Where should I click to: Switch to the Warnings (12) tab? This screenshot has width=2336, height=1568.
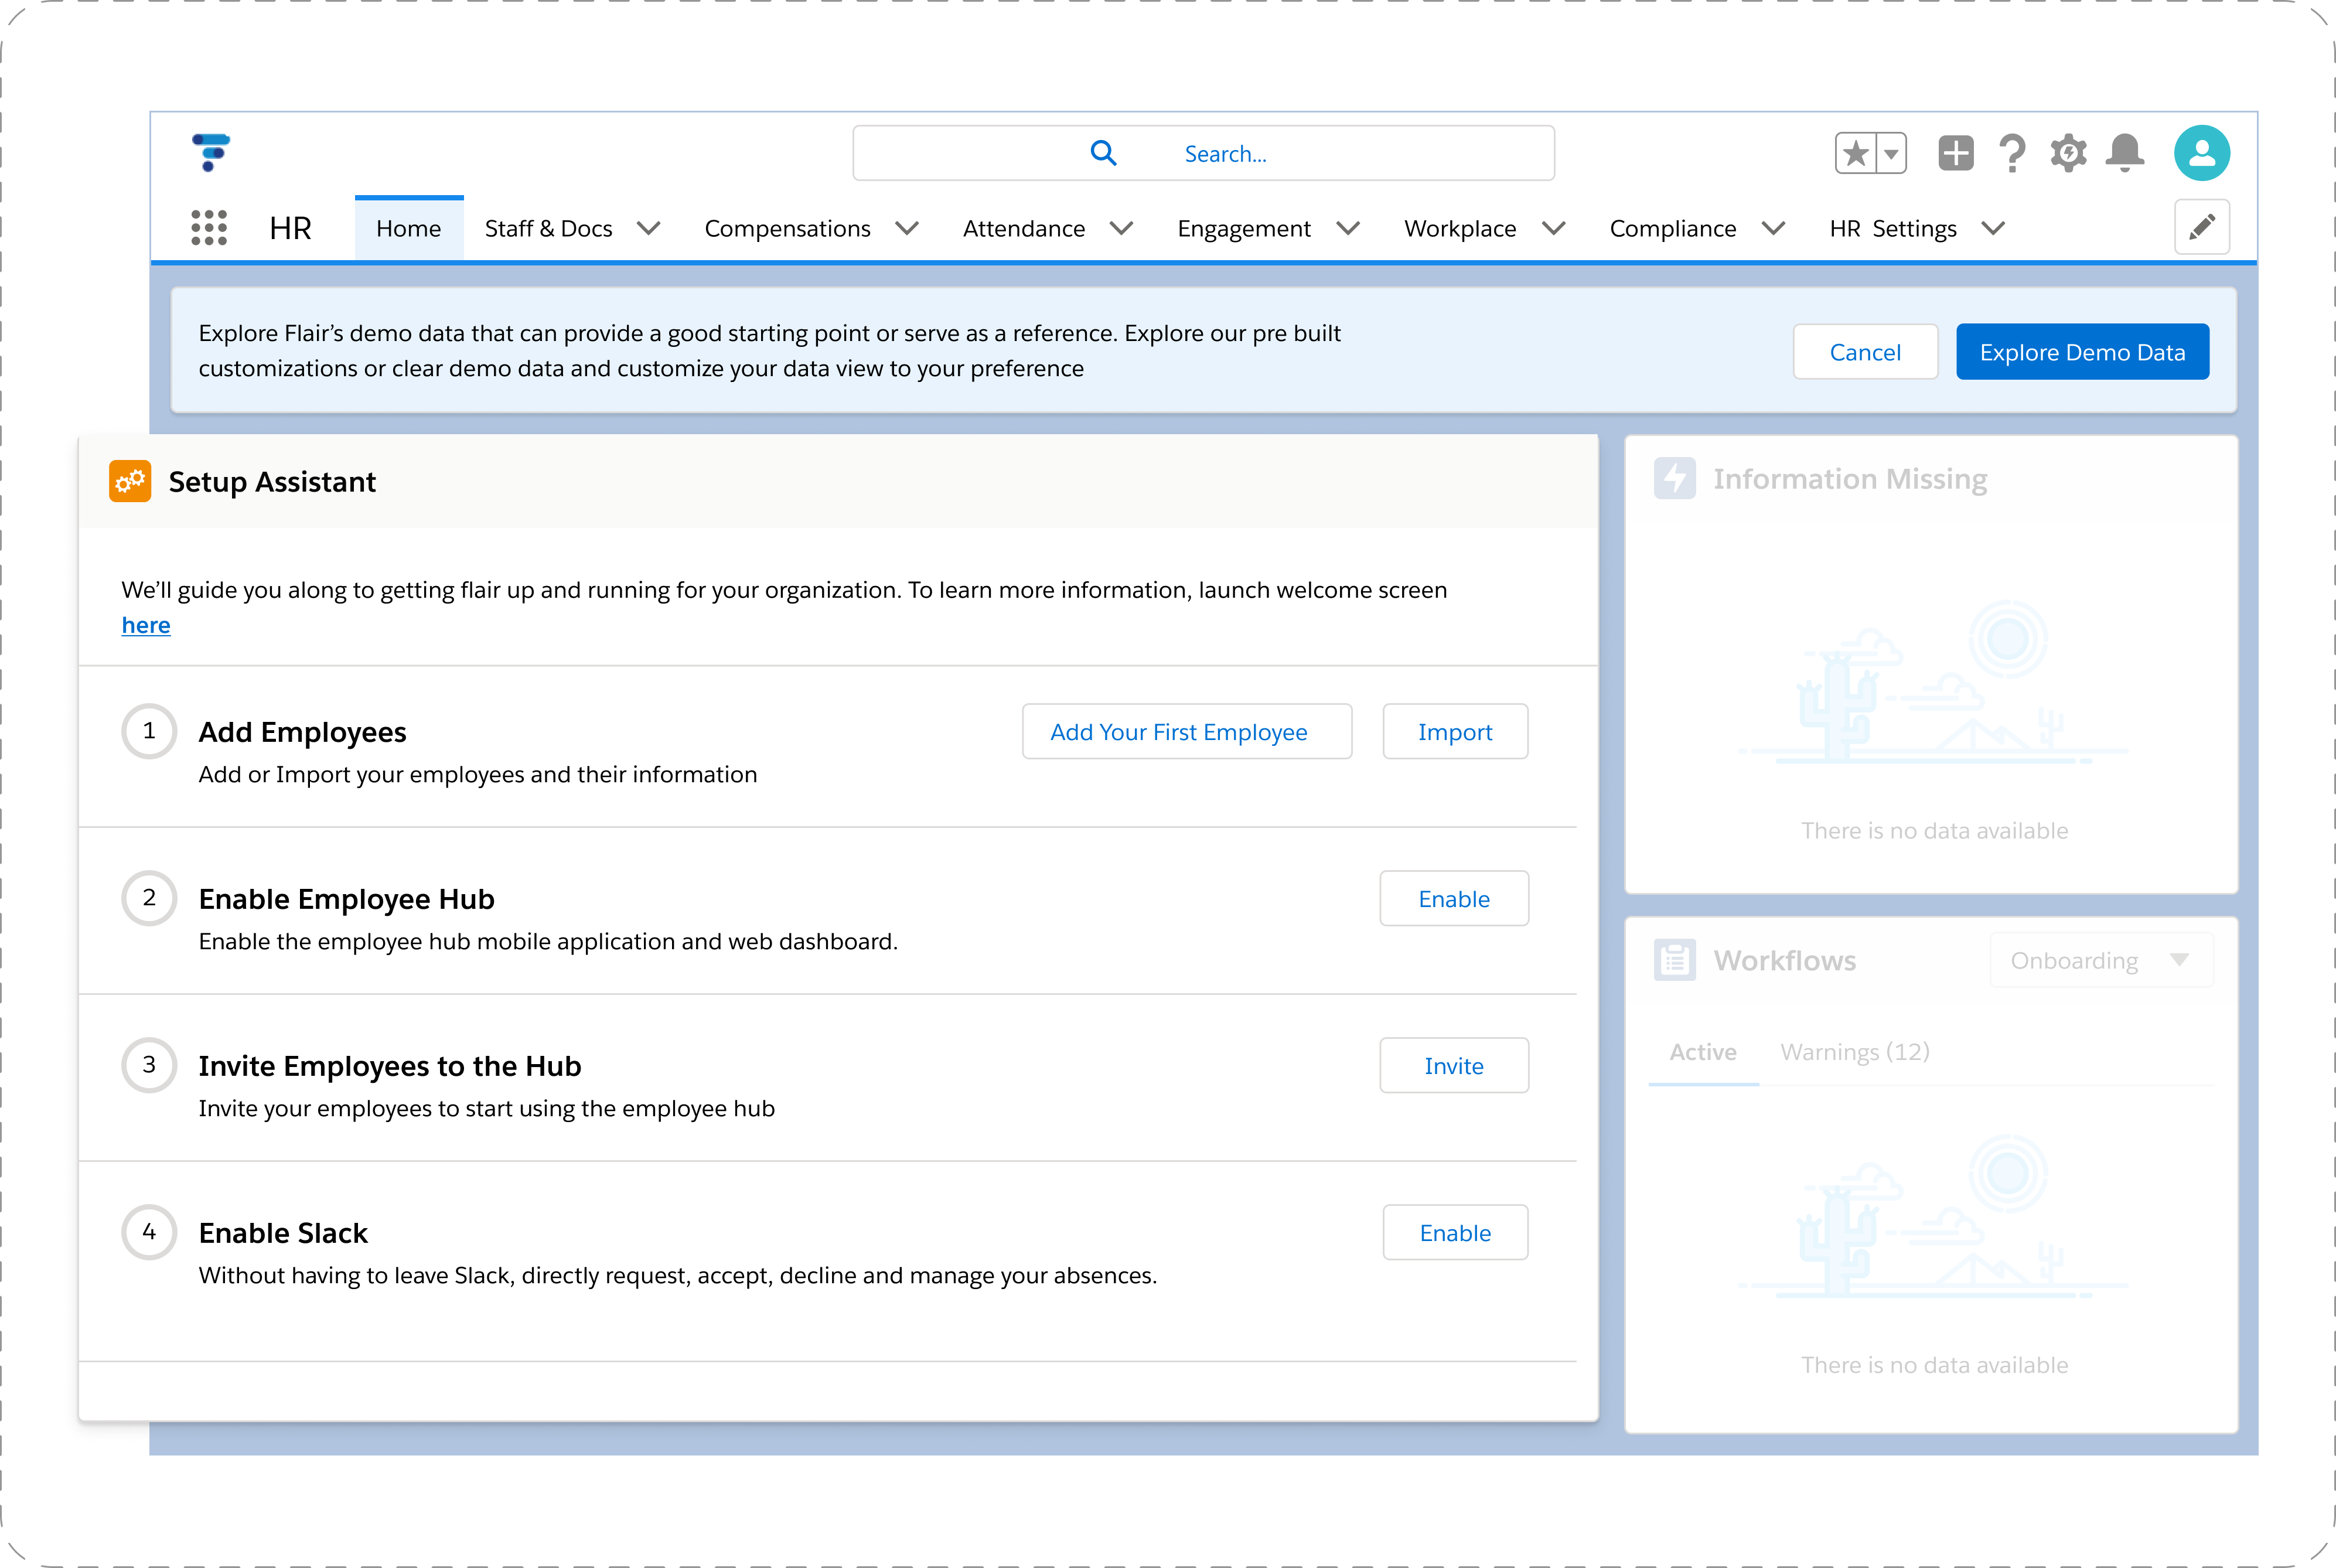click(x=1854, y=1052)
